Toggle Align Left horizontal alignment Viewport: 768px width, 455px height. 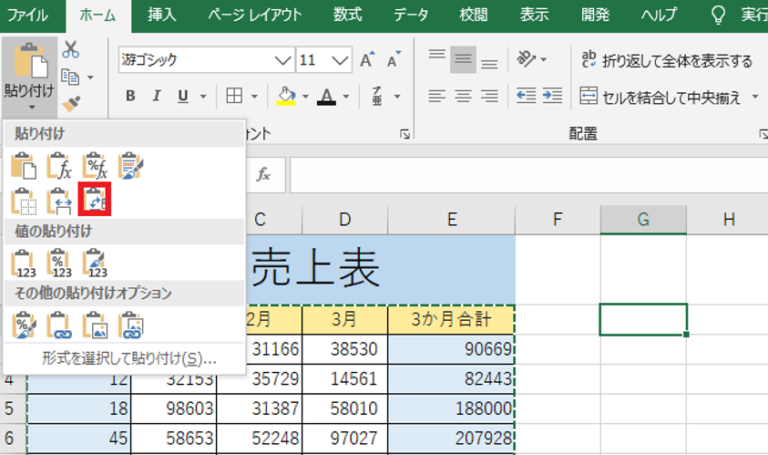point(437,96)
